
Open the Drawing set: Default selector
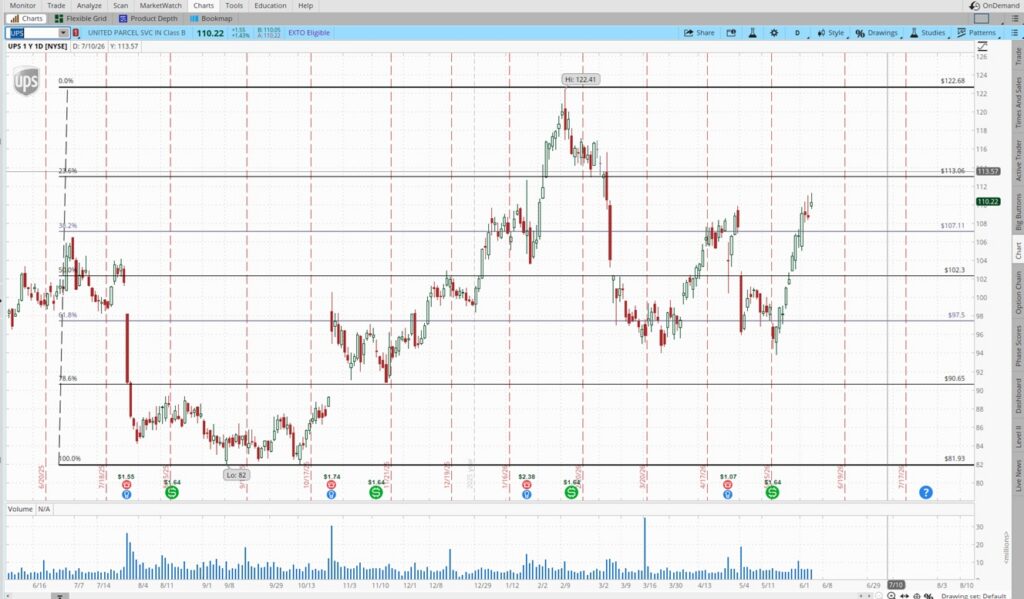point(973,596)
